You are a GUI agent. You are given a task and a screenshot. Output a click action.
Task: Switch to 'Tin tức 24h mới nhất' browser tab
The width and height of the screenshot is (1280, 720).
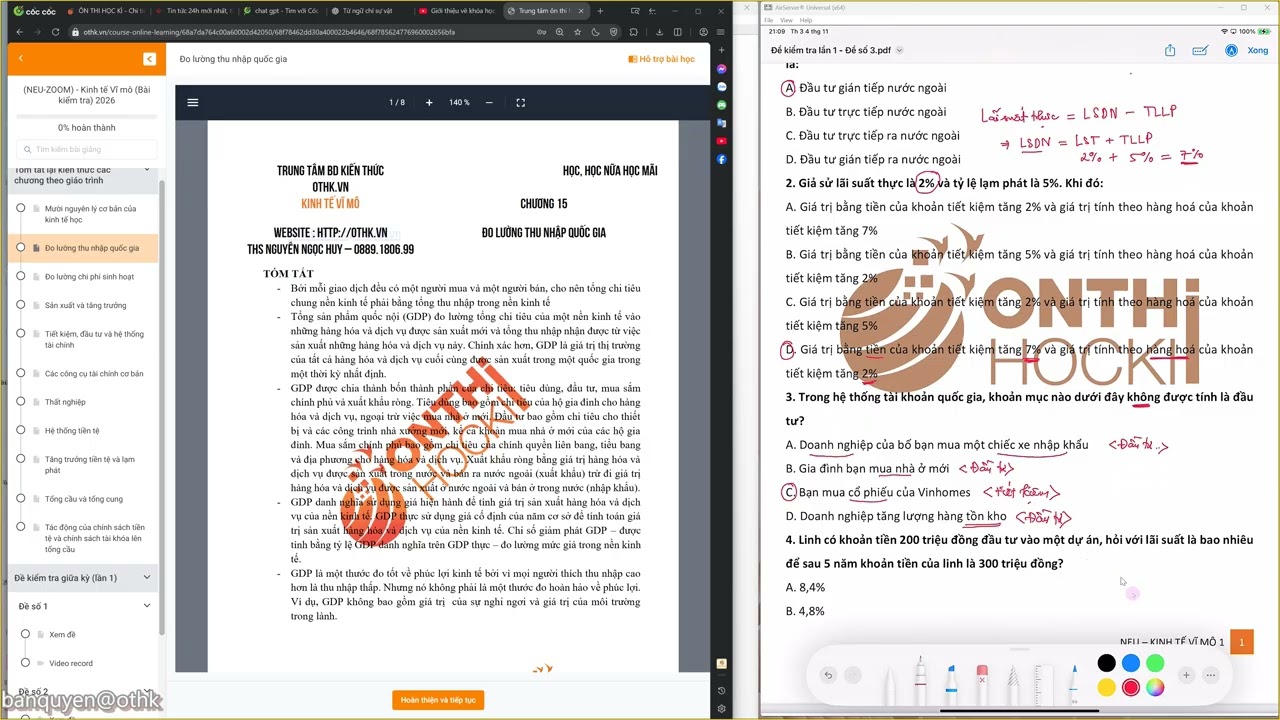click(193, 11)
